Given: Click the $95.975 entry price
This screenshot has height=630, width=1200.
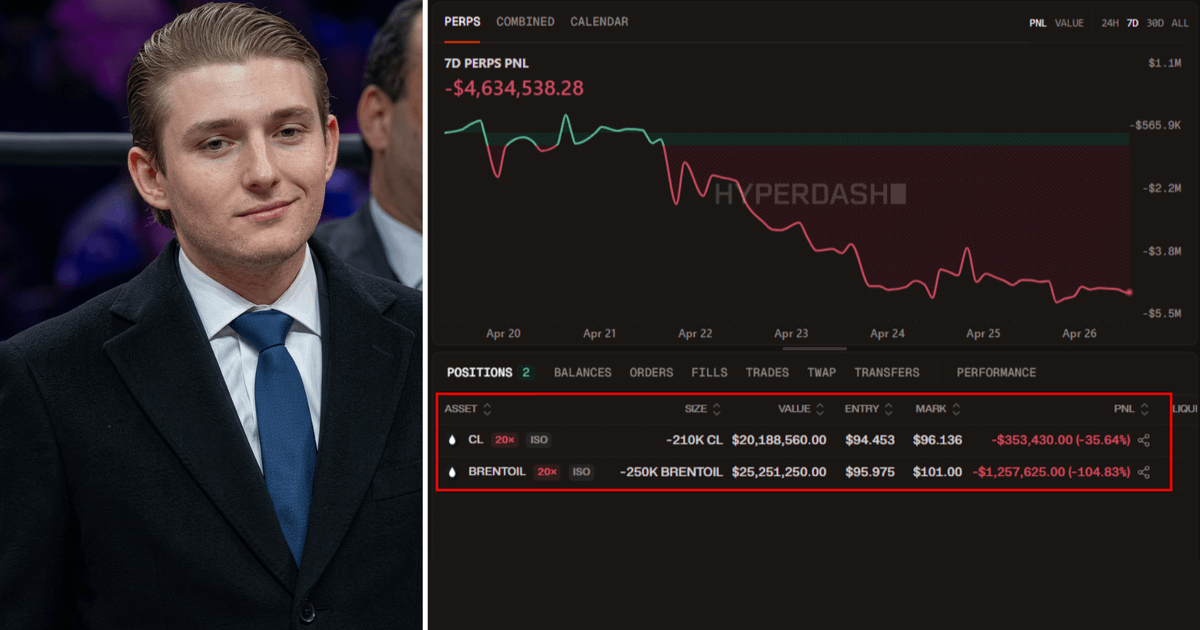Looking at the screenshot, I should coord(870,472).
